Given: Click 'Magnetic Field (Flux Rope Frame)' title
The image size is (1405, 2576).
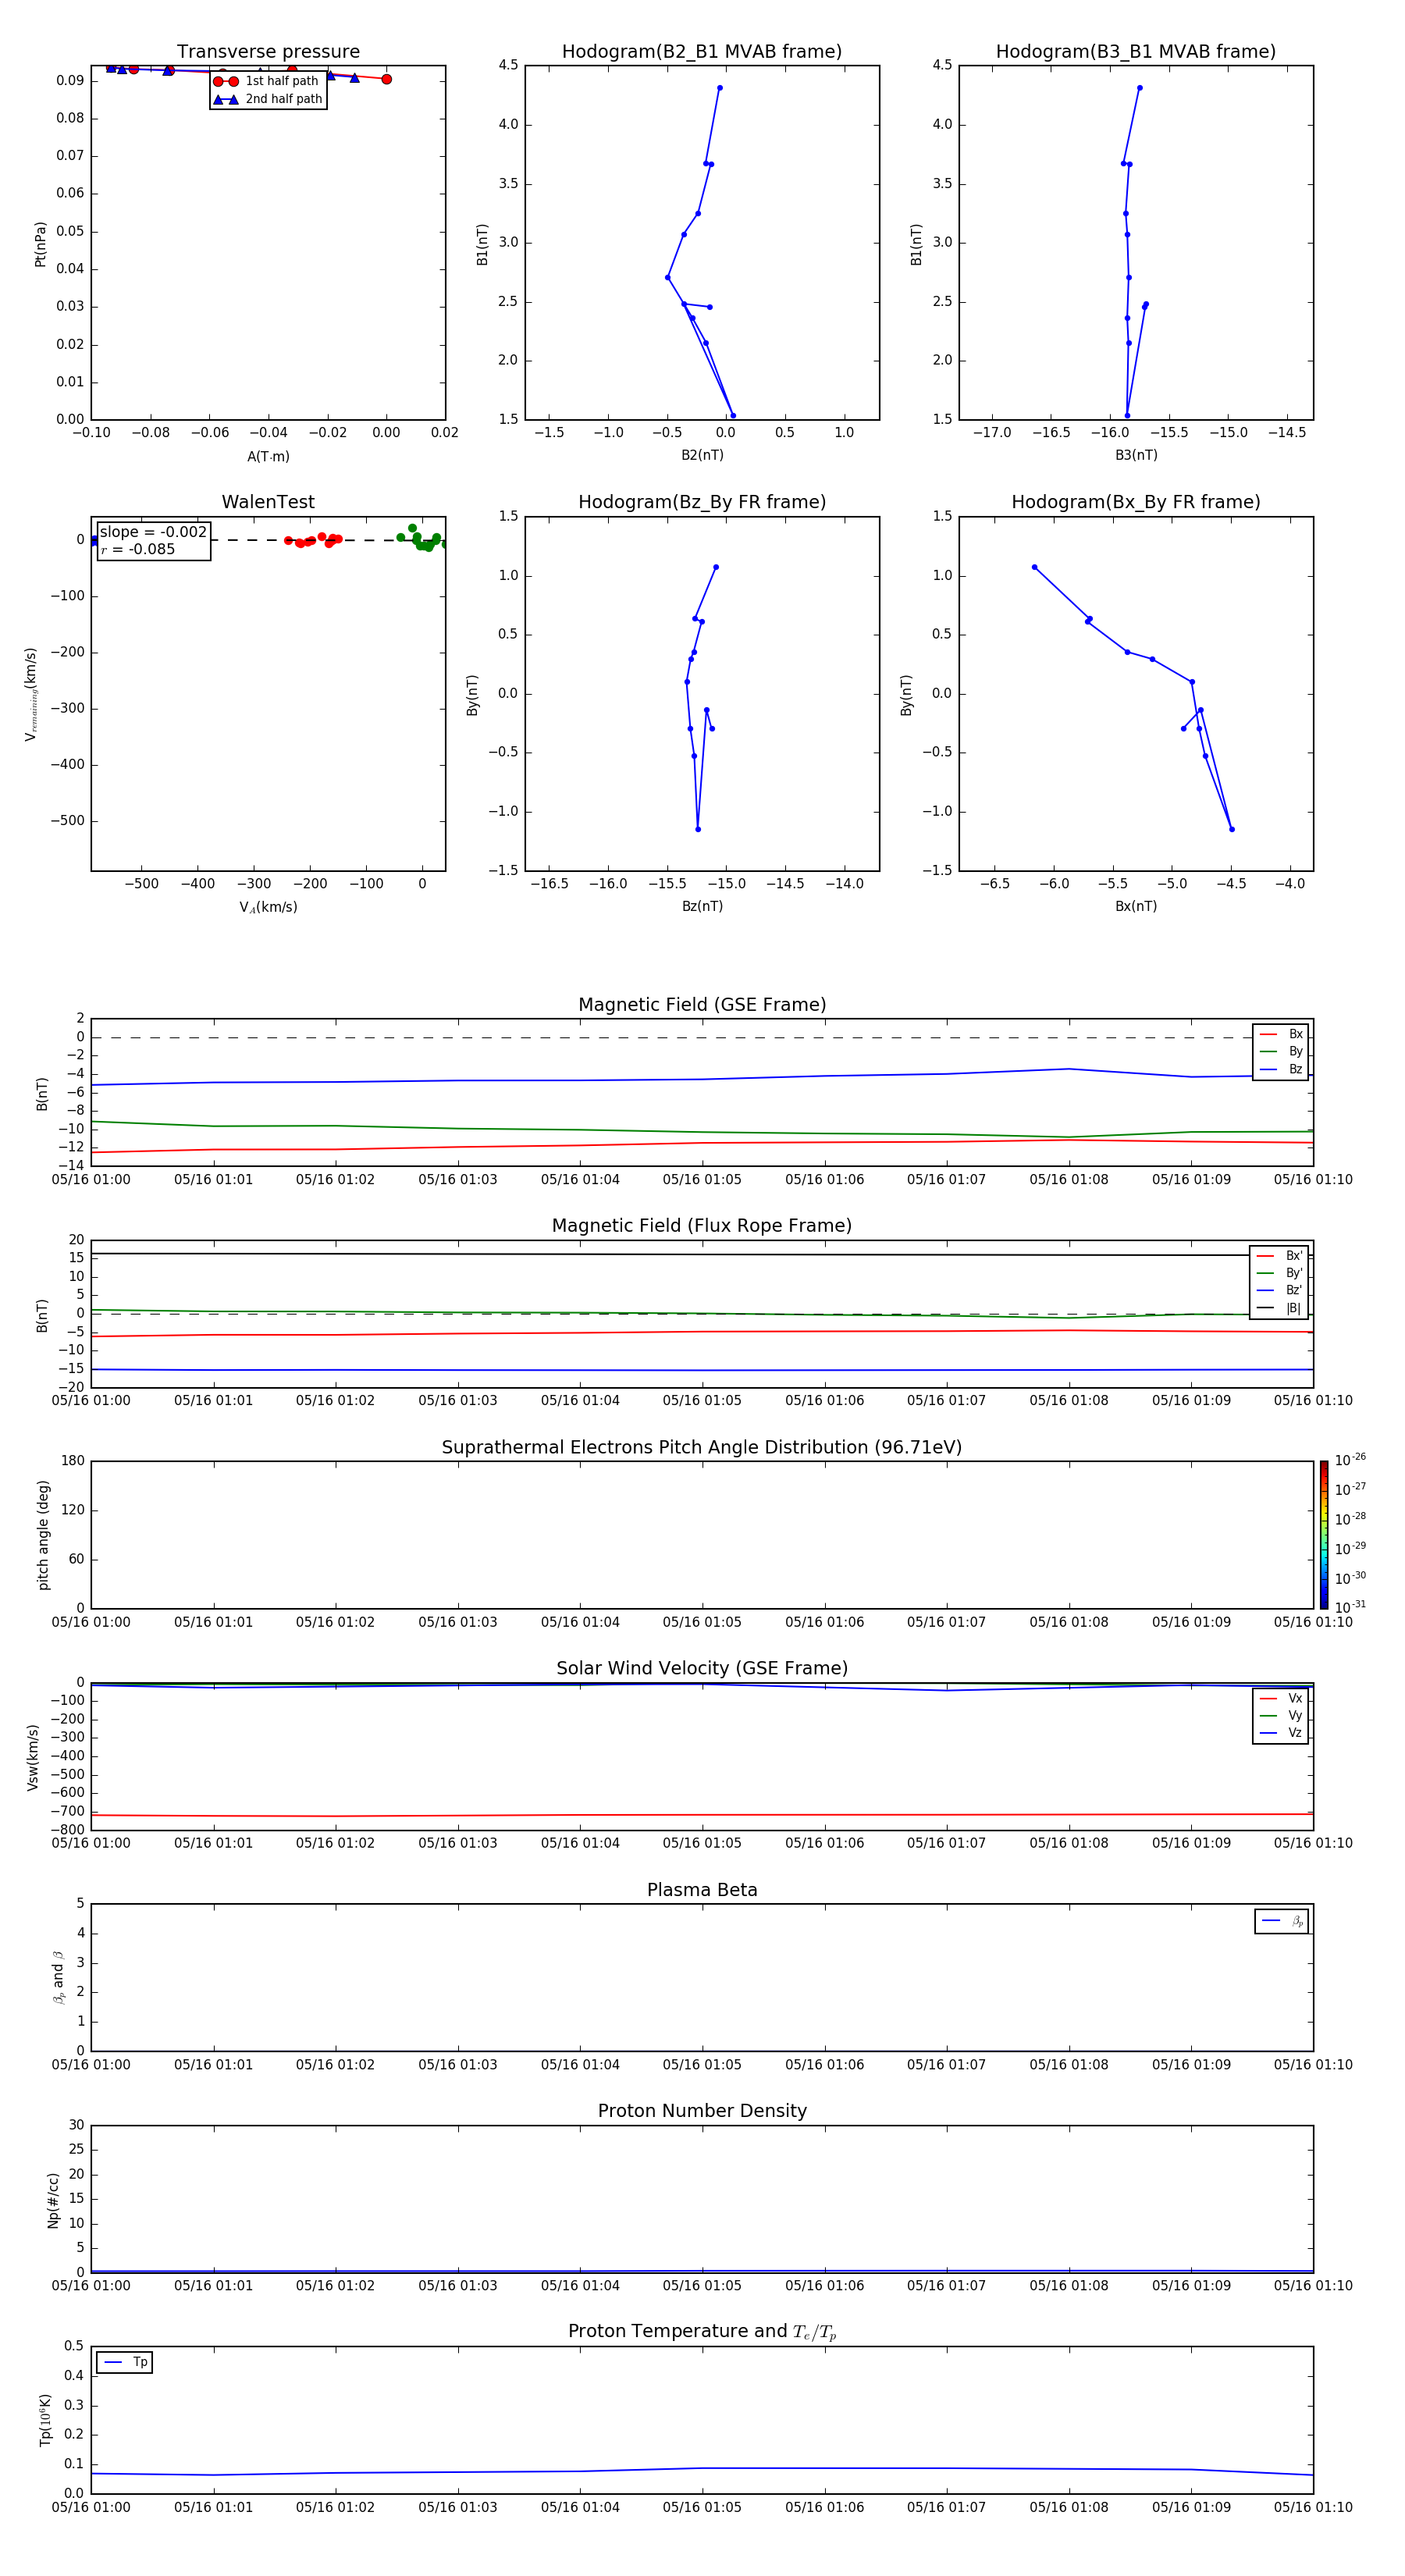Looking at the screenshot, I should click(702, 1226).
